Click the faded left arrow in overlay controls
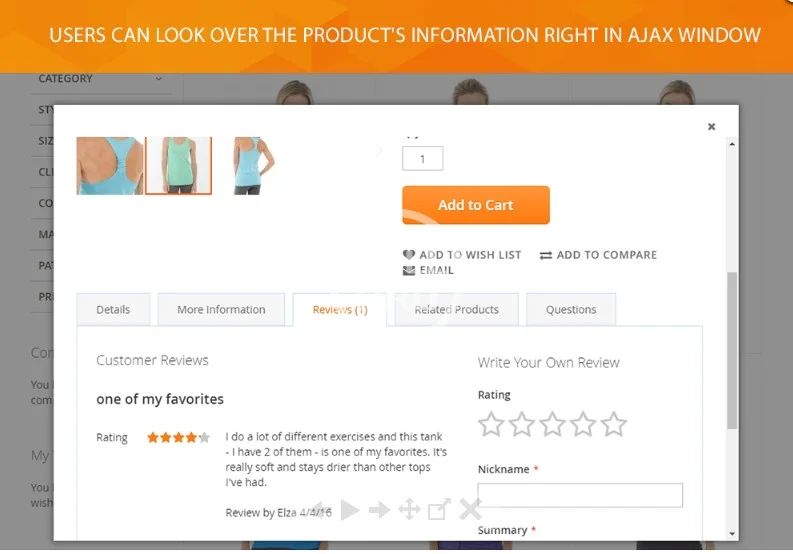Screen dimensions: 793x554 [320, 510]
